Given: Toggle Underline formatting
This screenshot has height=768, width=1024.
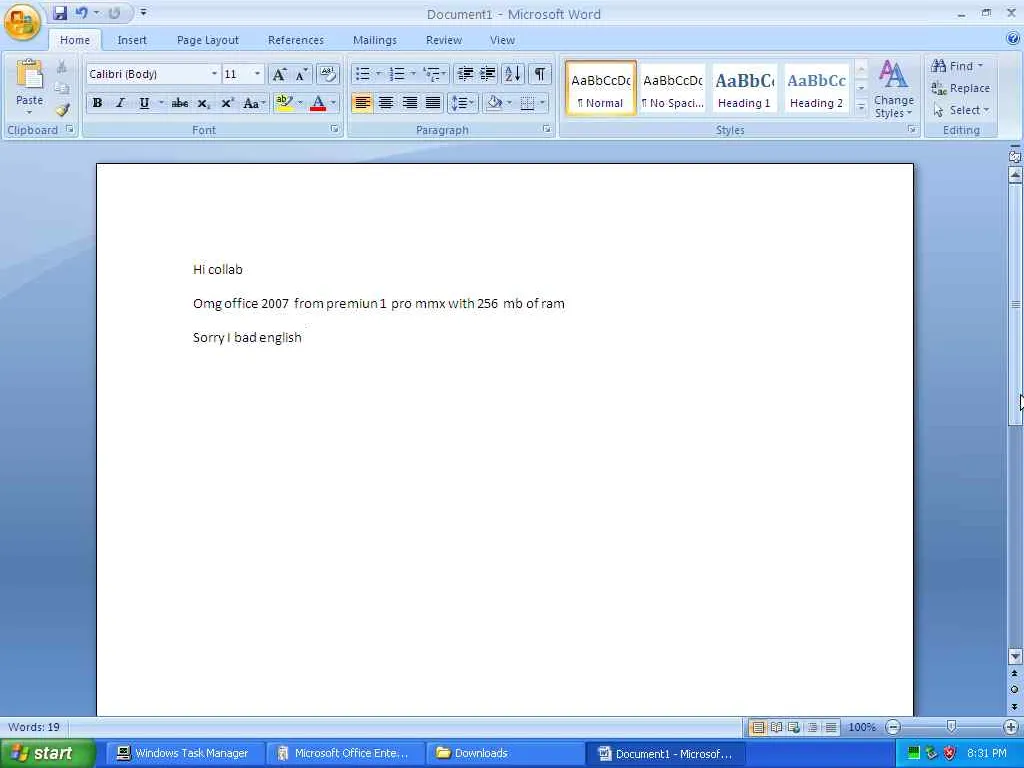Looking at the screenshot, I should coord(144,103).
